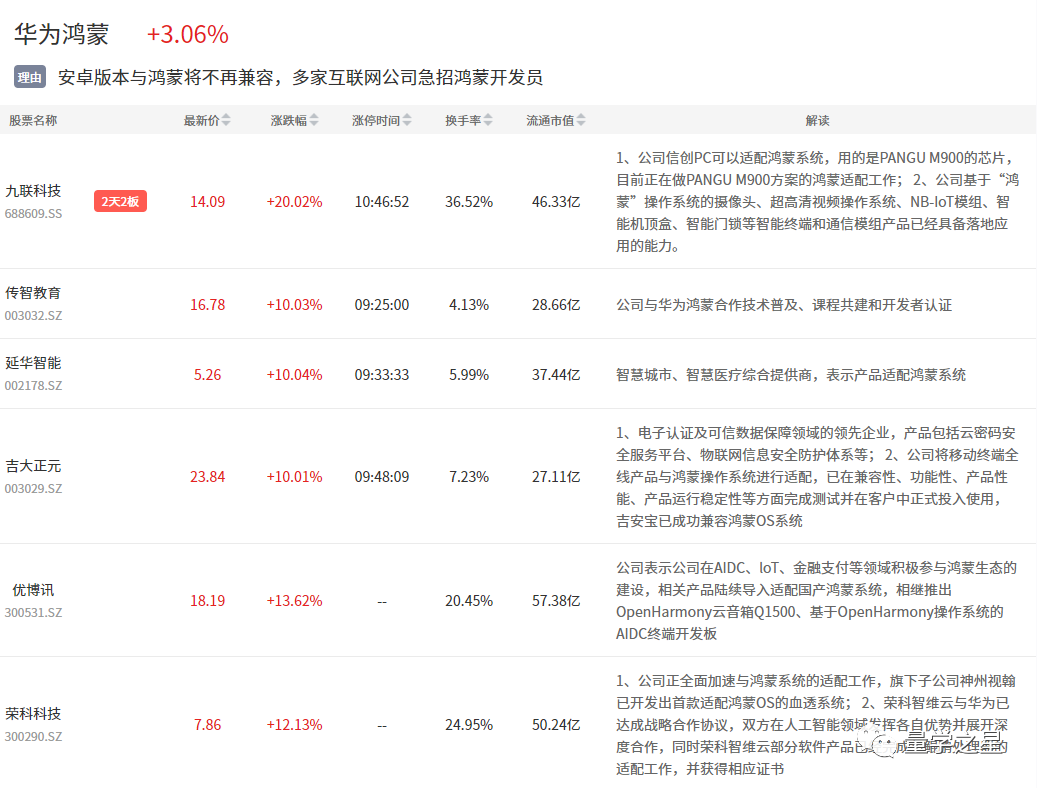Click the 解读 column header

(817, 120)
